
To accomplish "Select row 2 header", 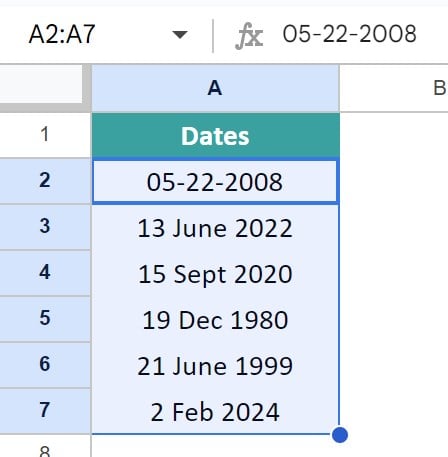I will pos(45,181).
